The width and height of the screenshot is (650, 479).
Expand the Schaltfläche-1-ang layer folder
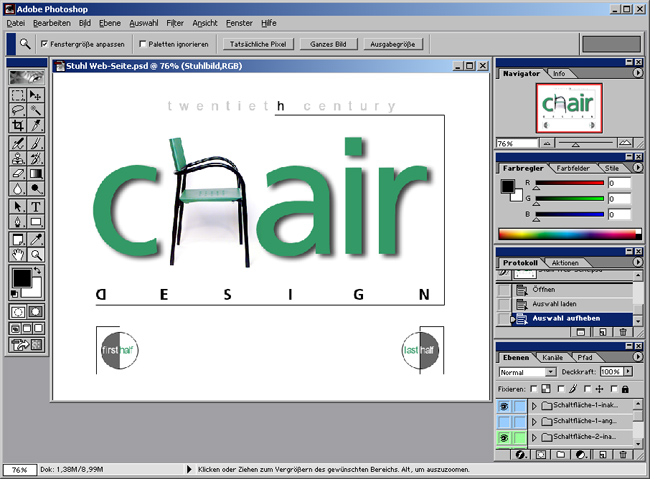point(534,422)
